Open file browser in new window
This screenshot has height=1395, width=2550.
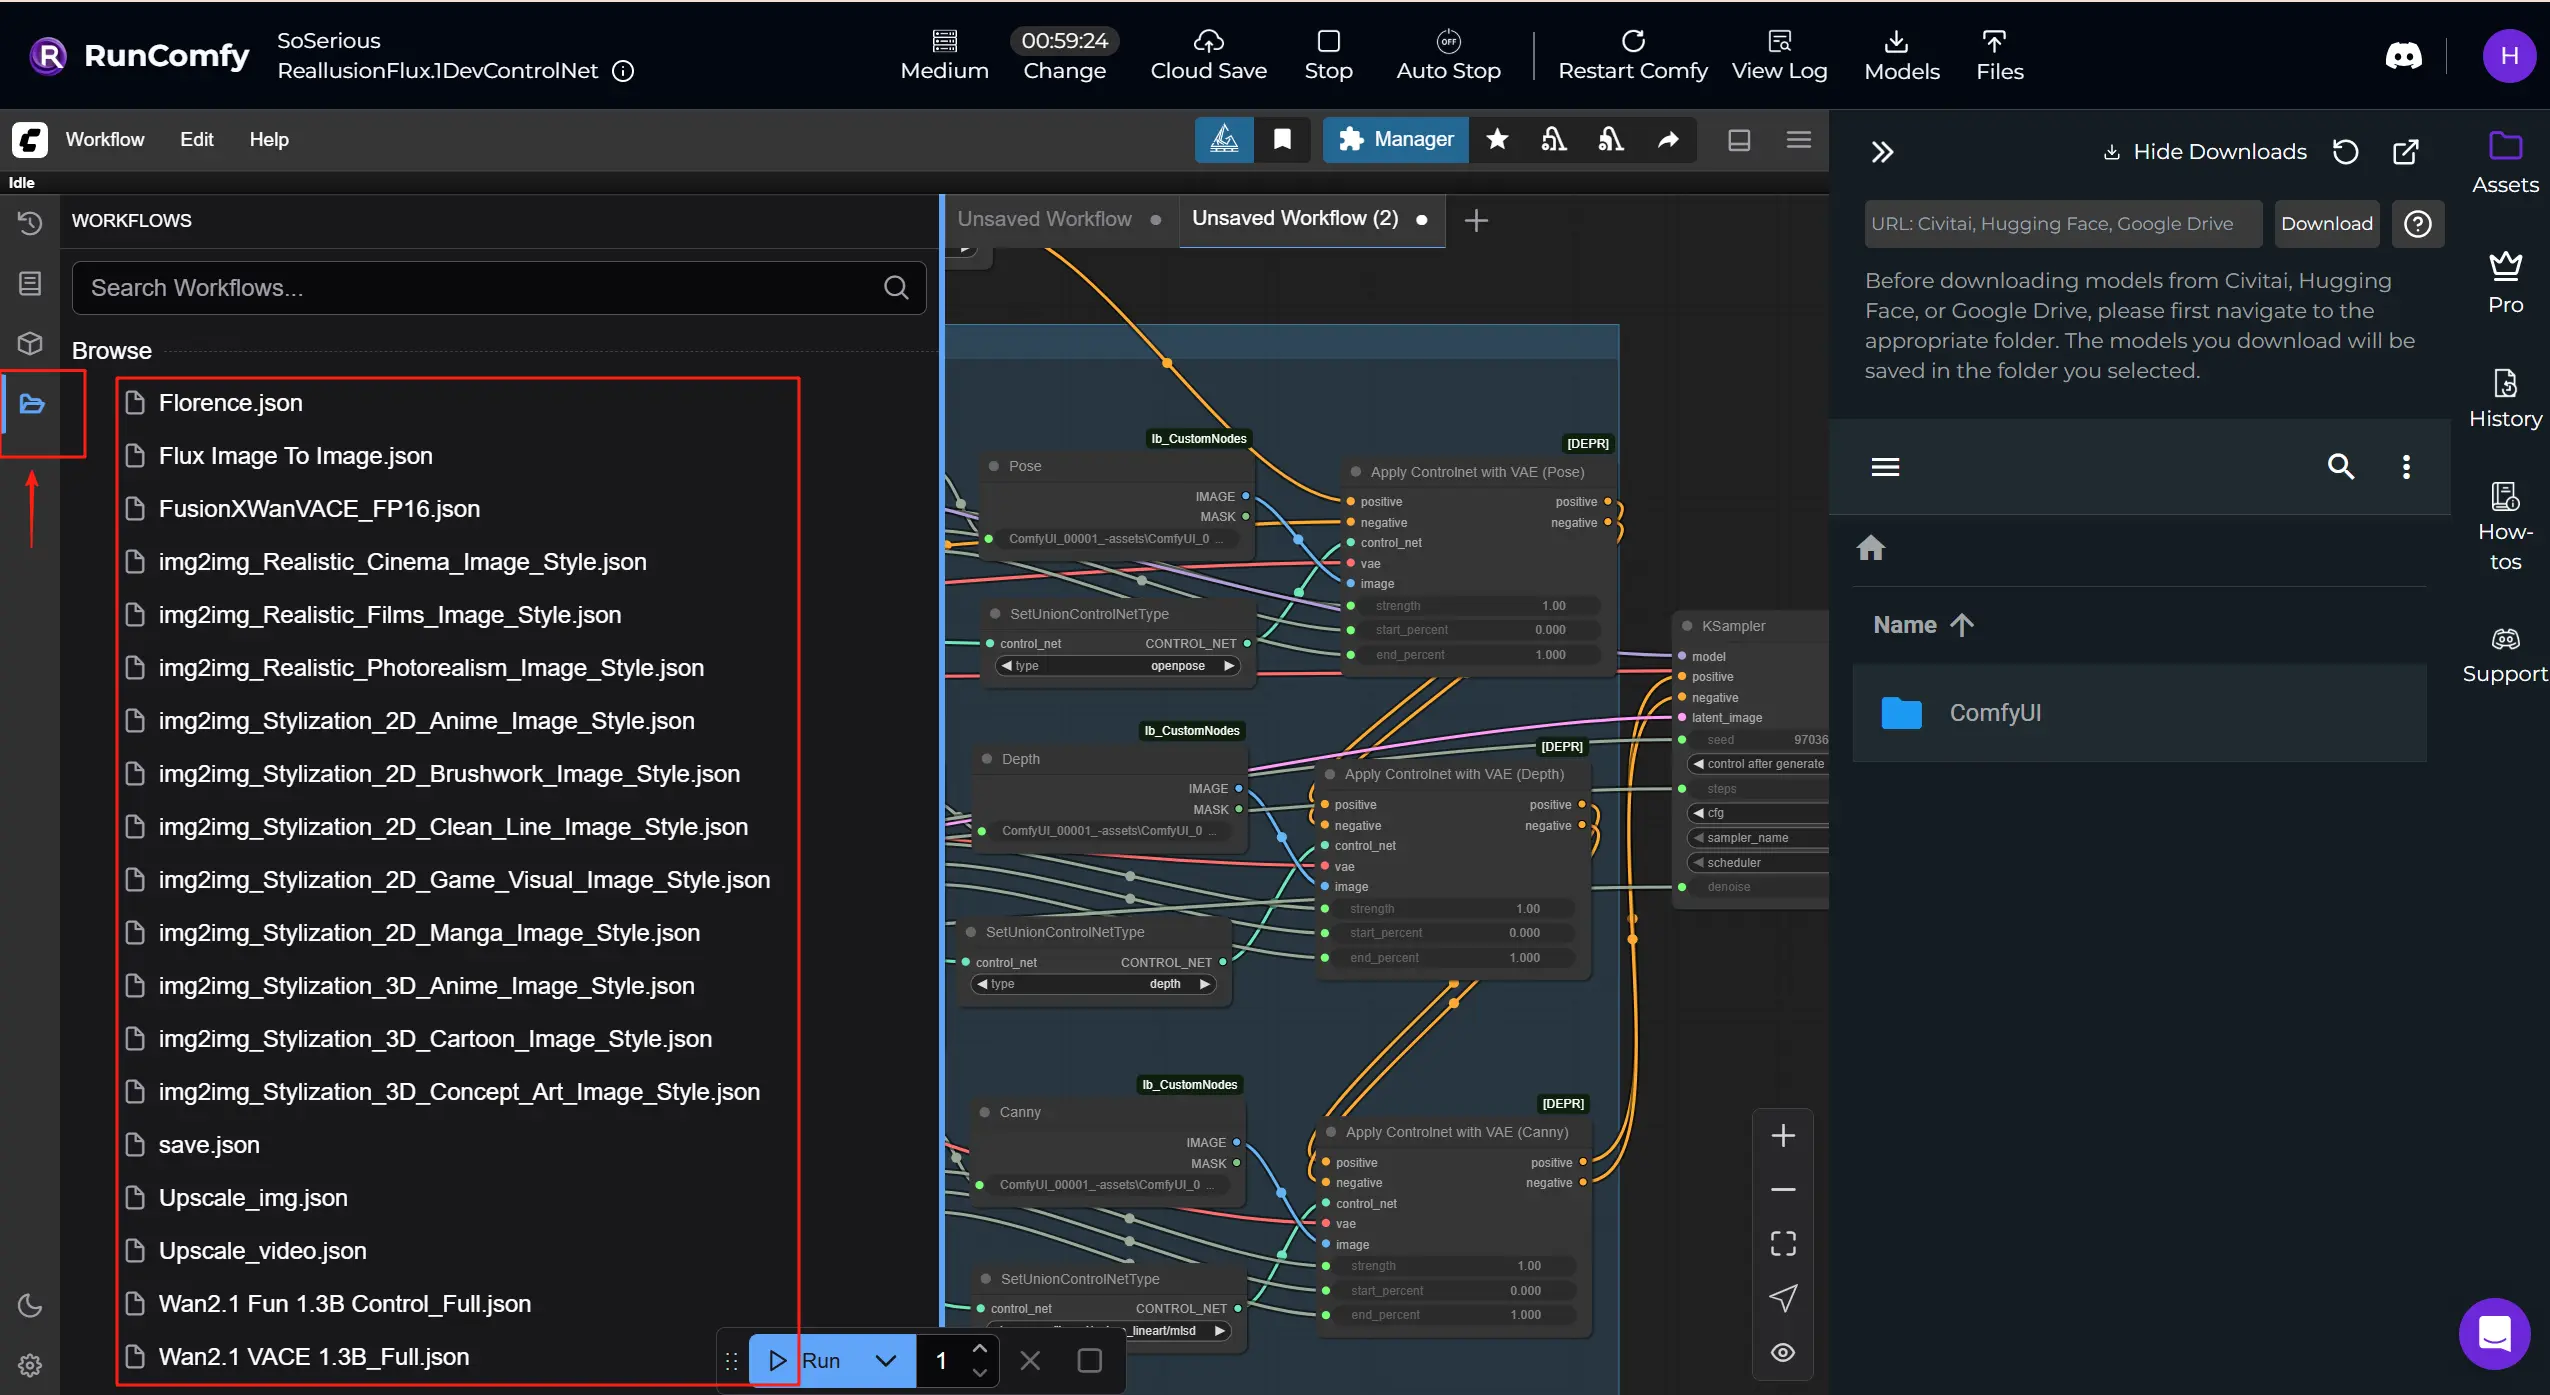[2406, 152]
